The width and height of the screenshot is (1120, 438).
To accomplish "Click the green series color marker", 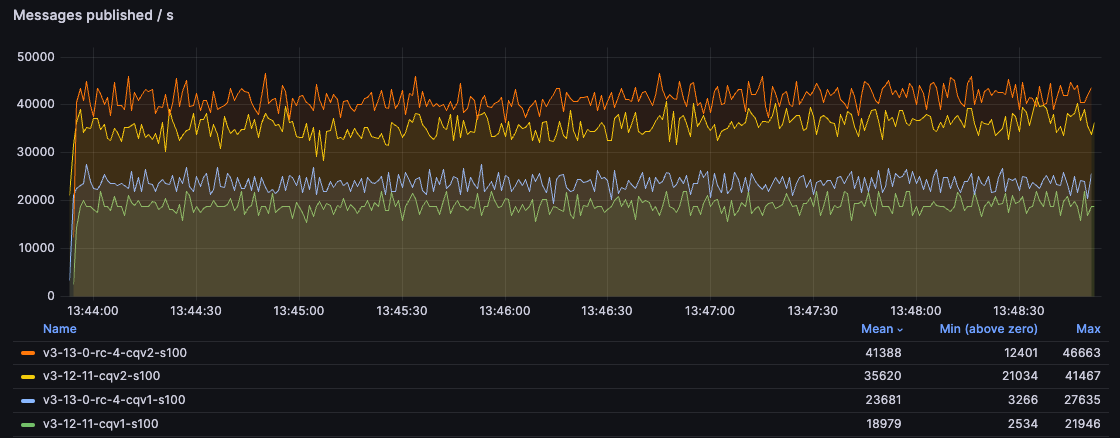I will click(x=28, y=425).
